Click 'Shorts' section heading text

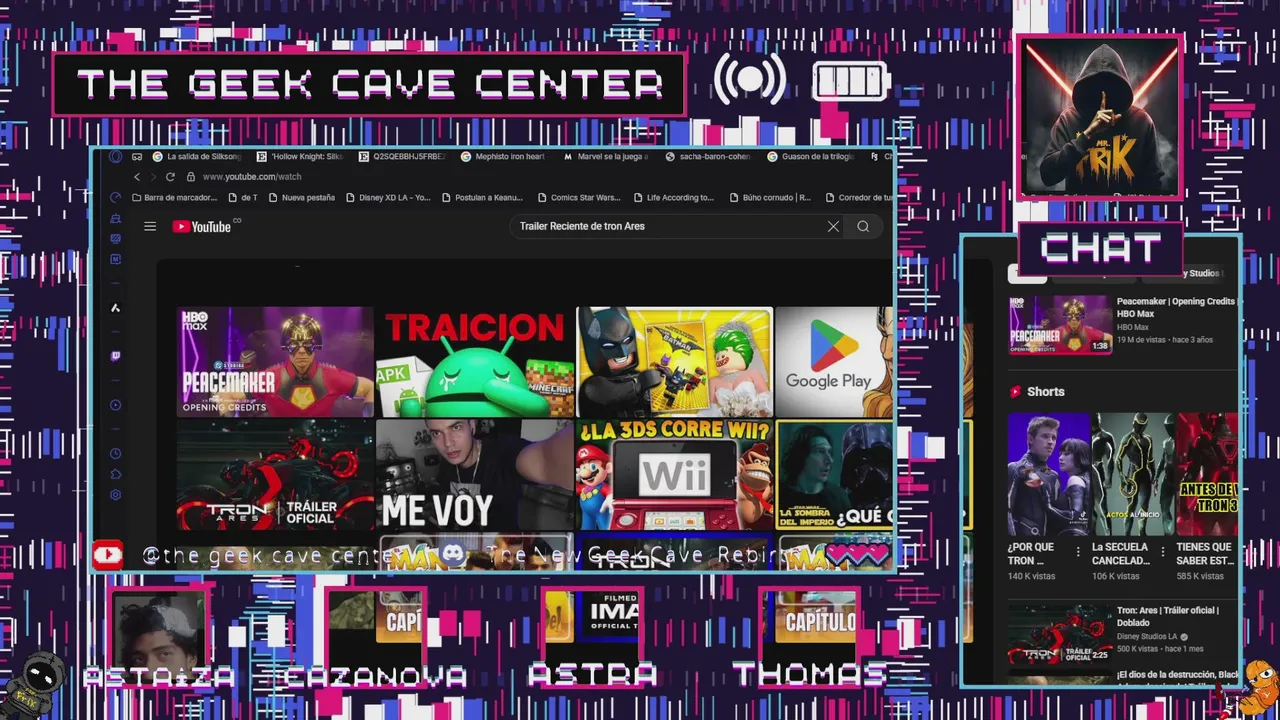click(1045, 392)
